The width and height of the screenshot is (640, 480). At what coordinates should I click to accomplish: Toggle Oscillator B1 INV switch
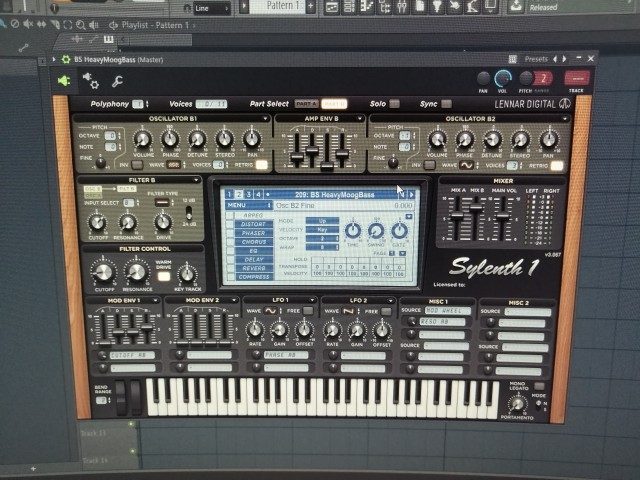pyautogui.click(x=137, y=165)
